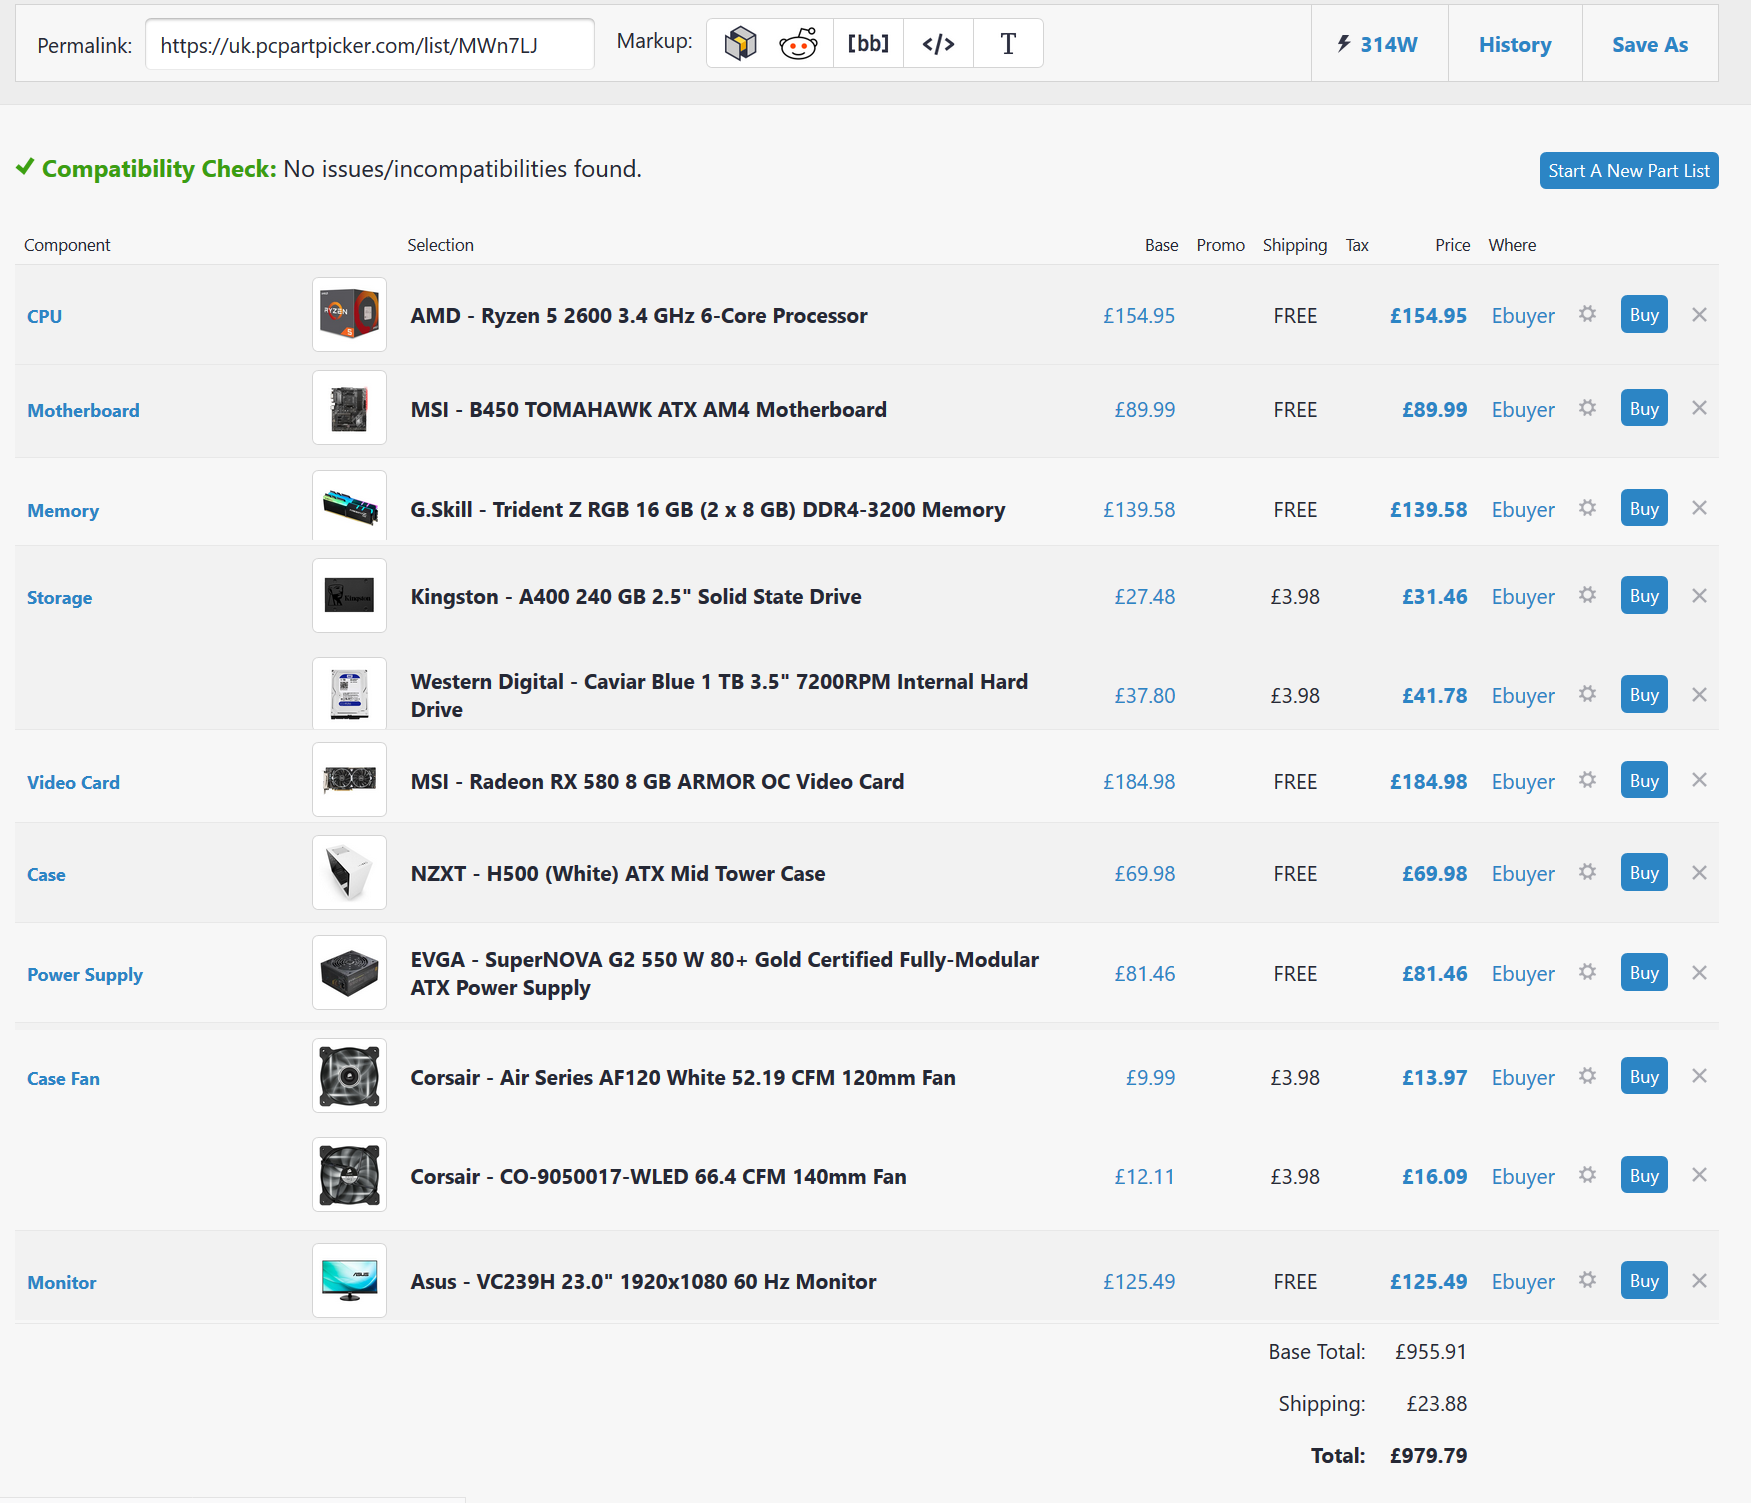The width and height of the screenshot is (1751, 1503).
Task: Open the Memory component category
Action: (x=63, y=511)
